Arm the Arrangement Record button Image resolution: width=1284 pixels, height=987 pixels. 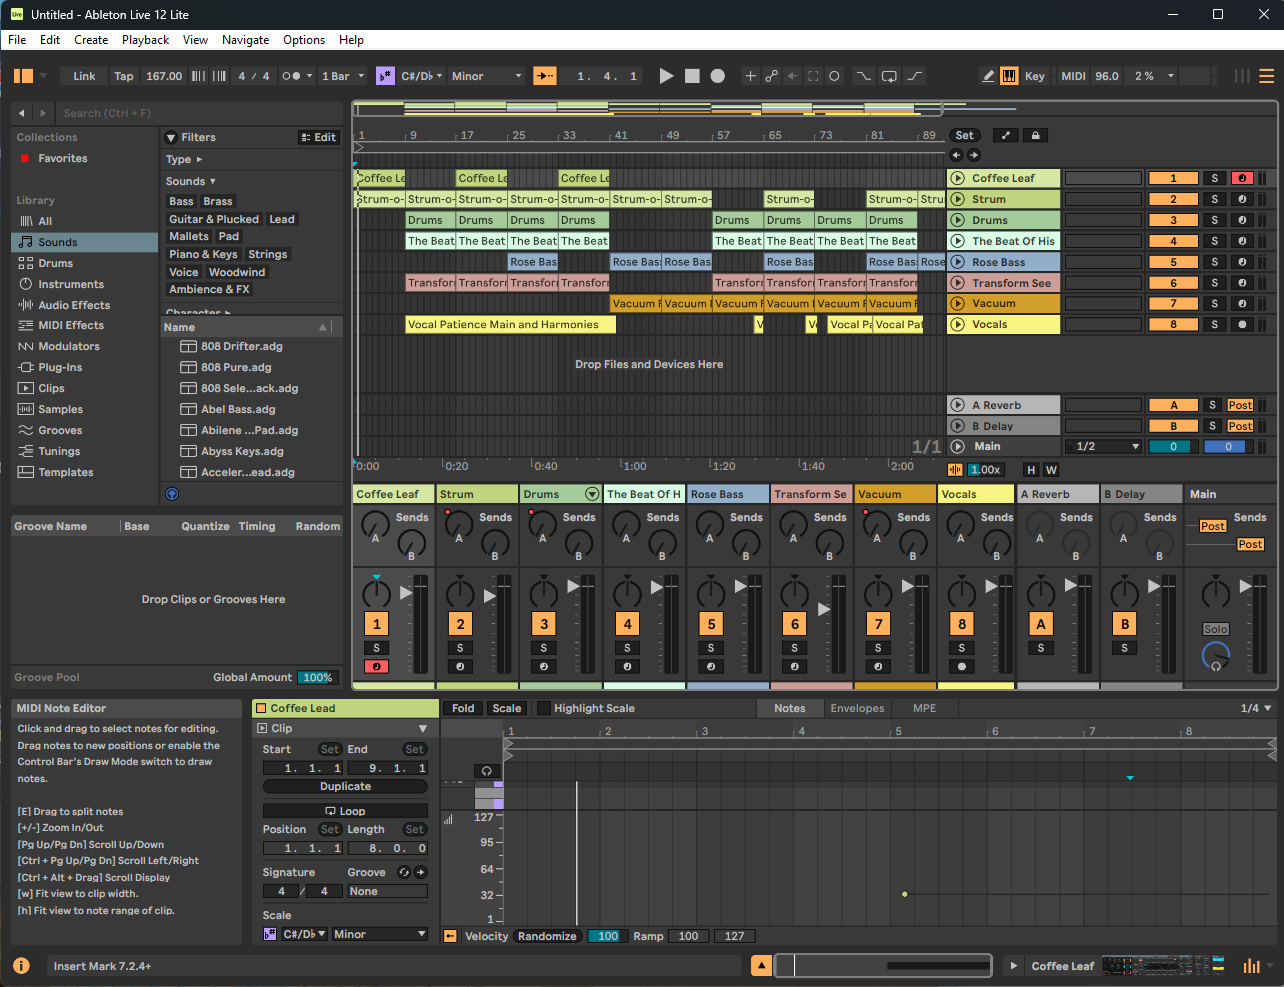click(717, 76)
